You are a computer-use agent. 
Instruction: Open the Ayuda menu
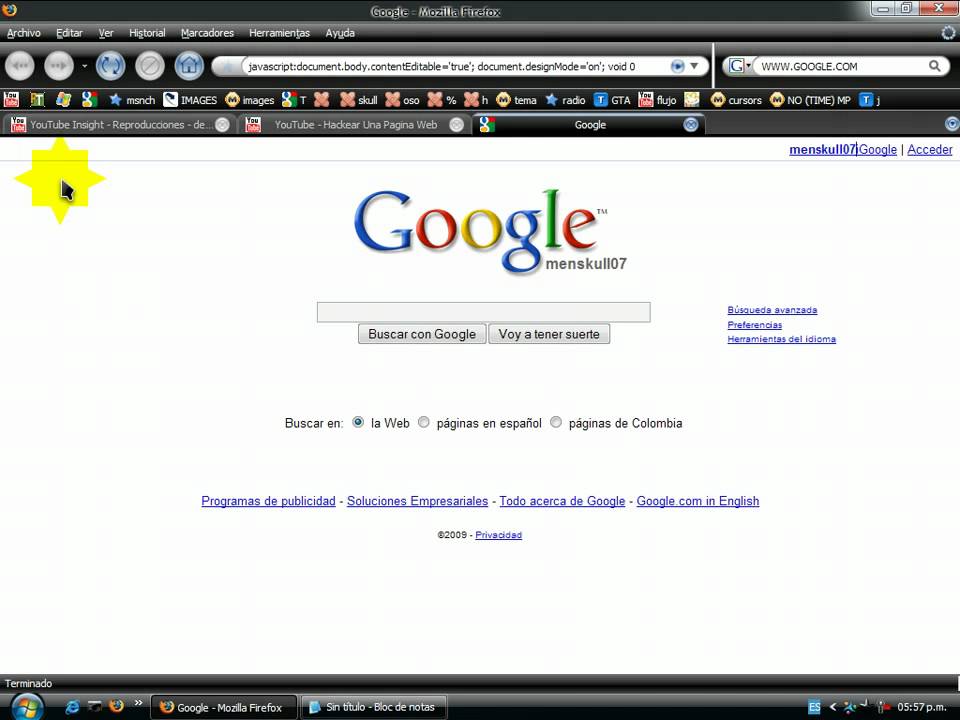340,33
